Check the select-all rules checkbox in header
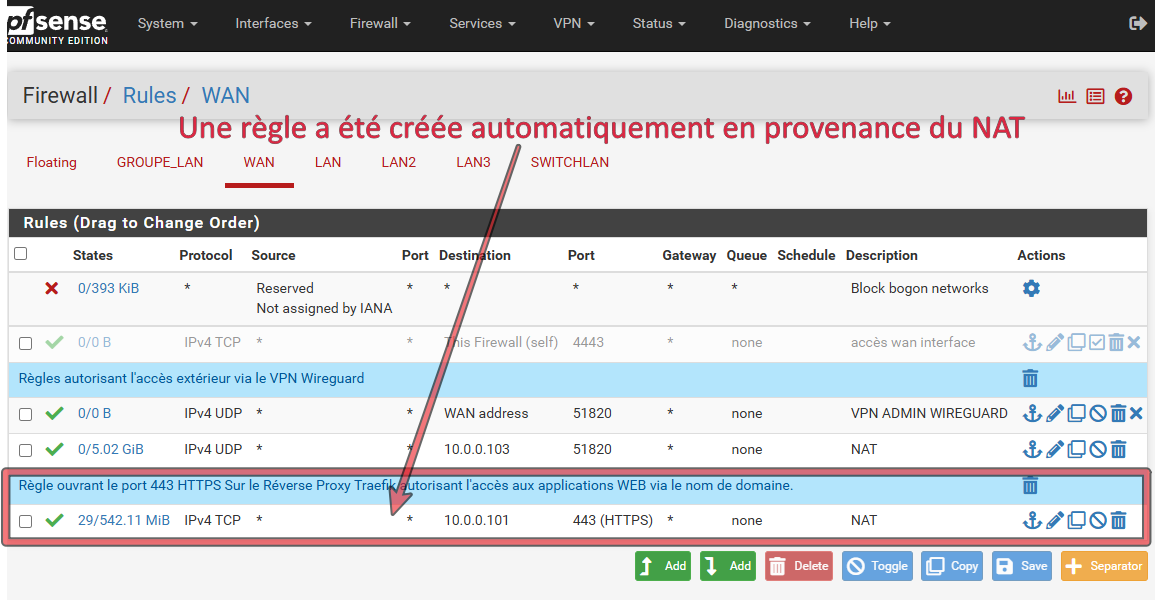The height and width of the screenshot is (600, 1155). click(x=21, y=254)
